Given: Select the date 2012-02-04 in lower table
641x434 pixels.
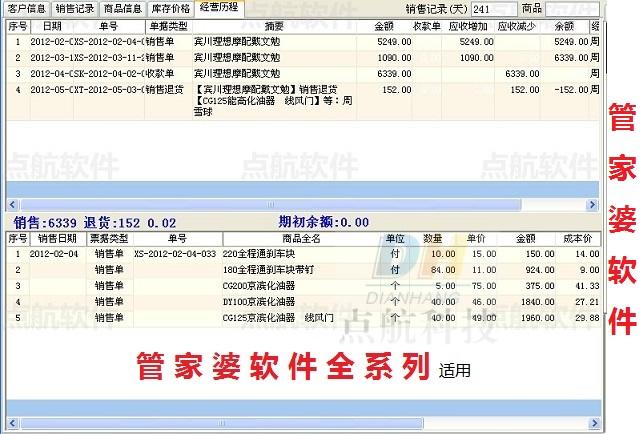Looking at the screenshot, I should click(54, 254).
